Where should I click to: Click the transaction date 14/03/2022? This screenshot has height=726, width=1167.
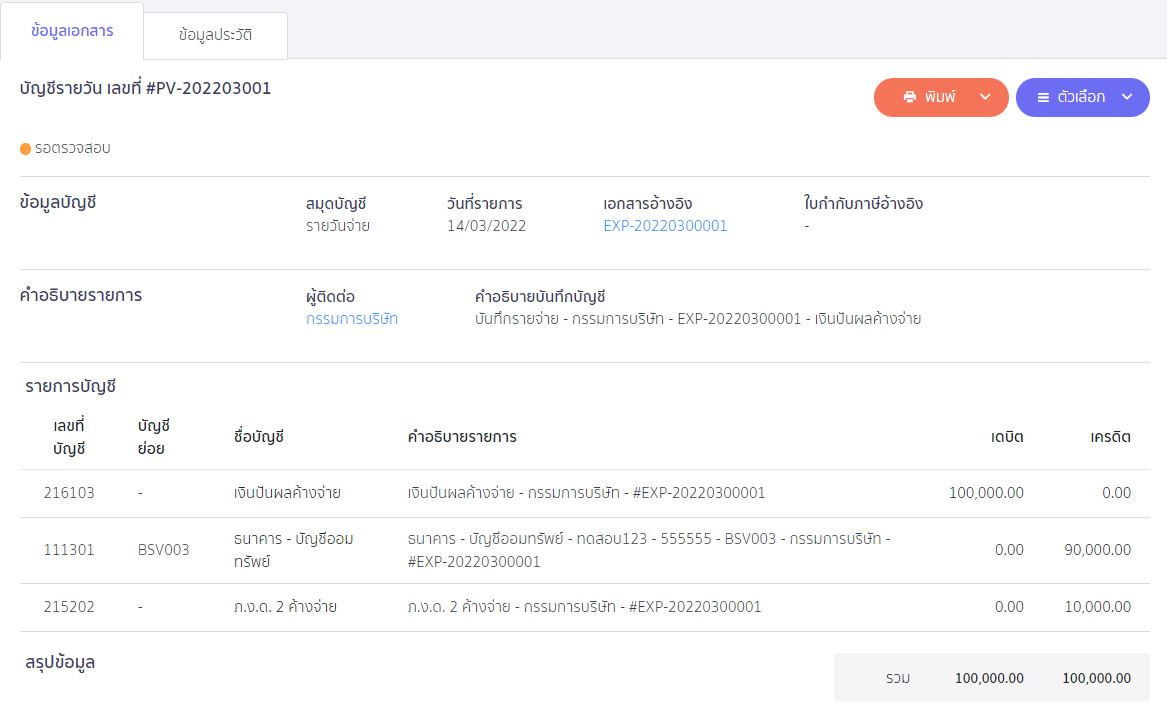pyautogui.click(x=487, y=226)
